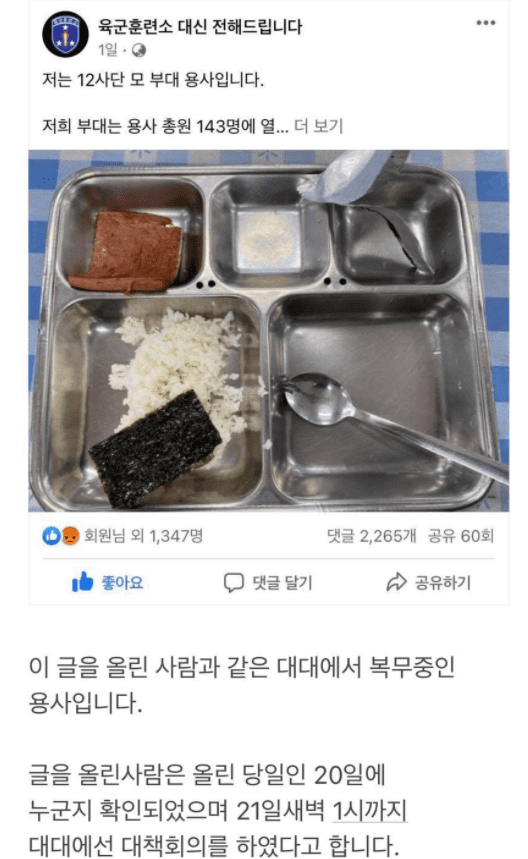Open page name 육군훈련소 대신 전해드립니다
This screenshot has width=528, height=859.
coord(200,26)
